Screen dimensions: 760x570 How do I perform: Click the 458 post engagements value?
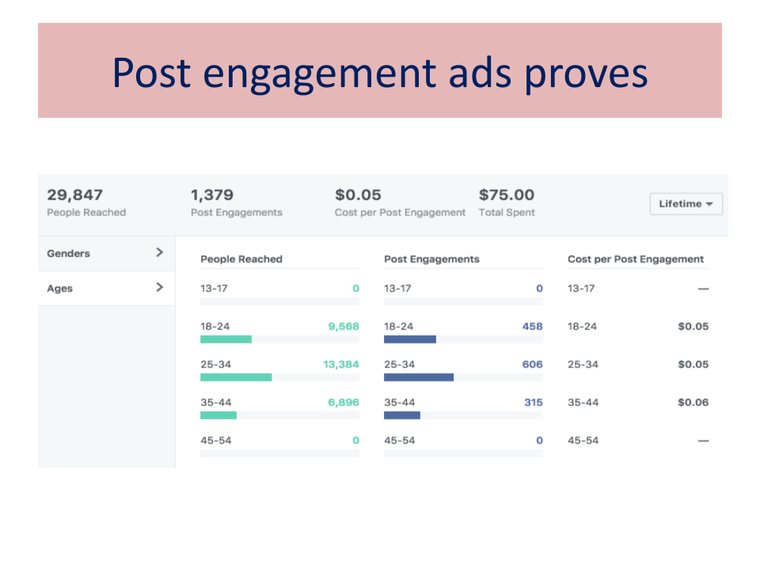point(532,326)
